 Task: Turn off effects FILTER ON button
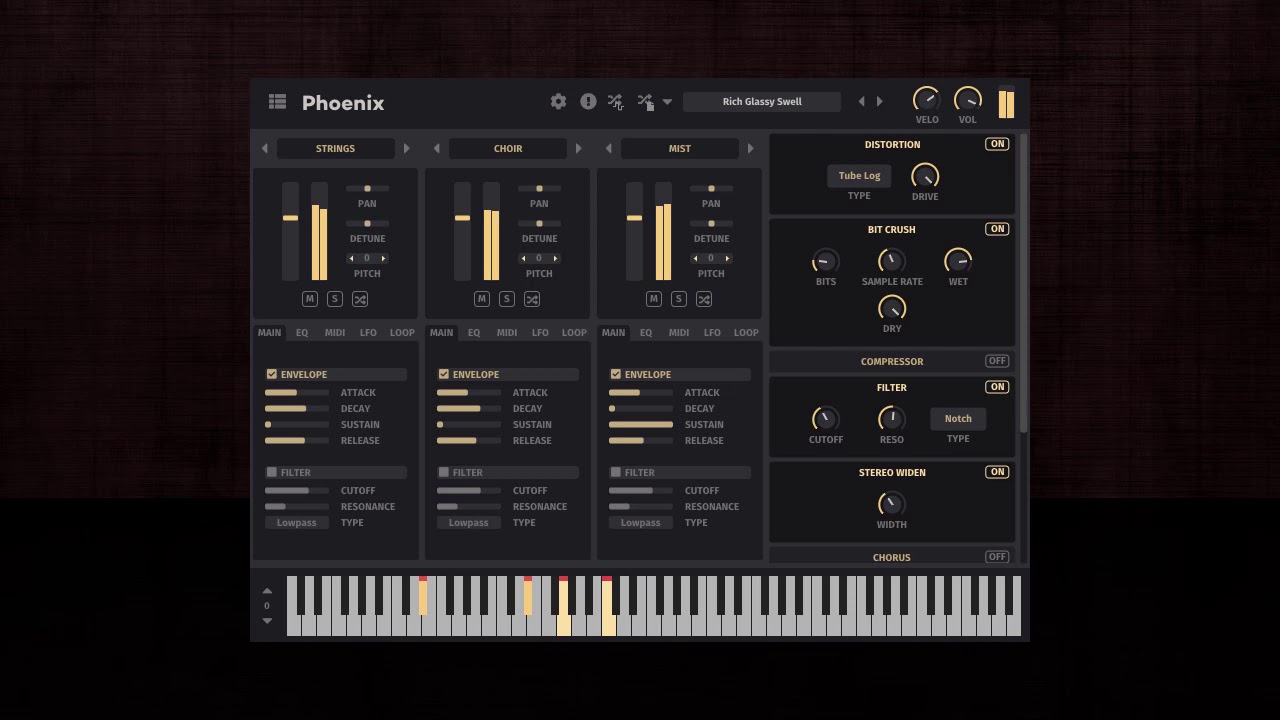point(997,387)
